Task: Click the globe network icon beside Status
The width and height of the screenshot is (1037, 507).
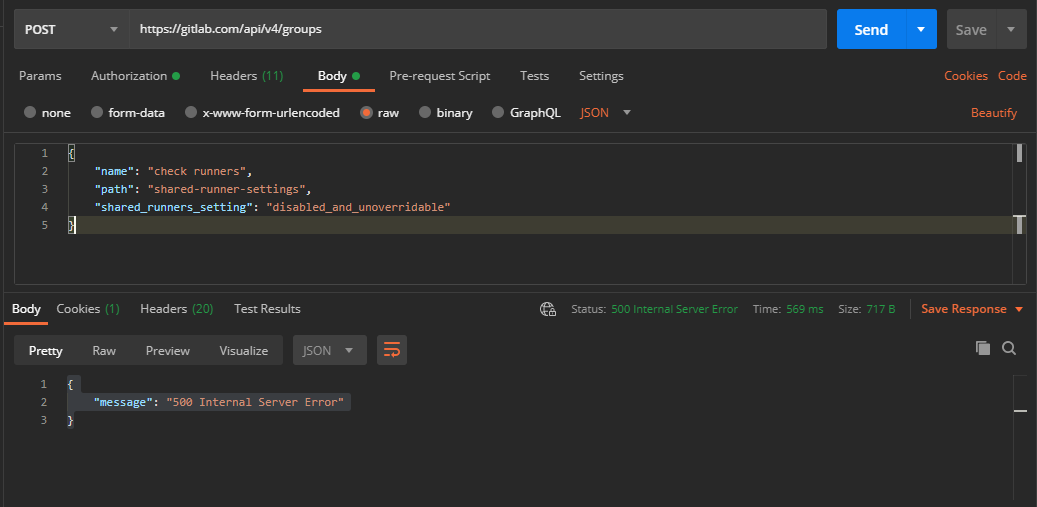Action: click(x=547, y=309)
